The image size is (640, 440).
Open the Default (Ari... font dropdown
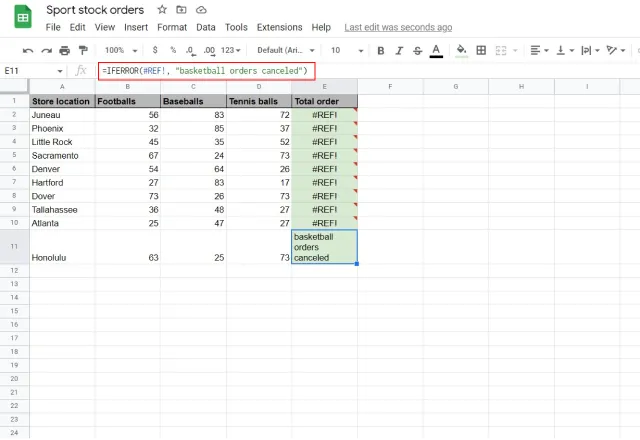(286, 50)
